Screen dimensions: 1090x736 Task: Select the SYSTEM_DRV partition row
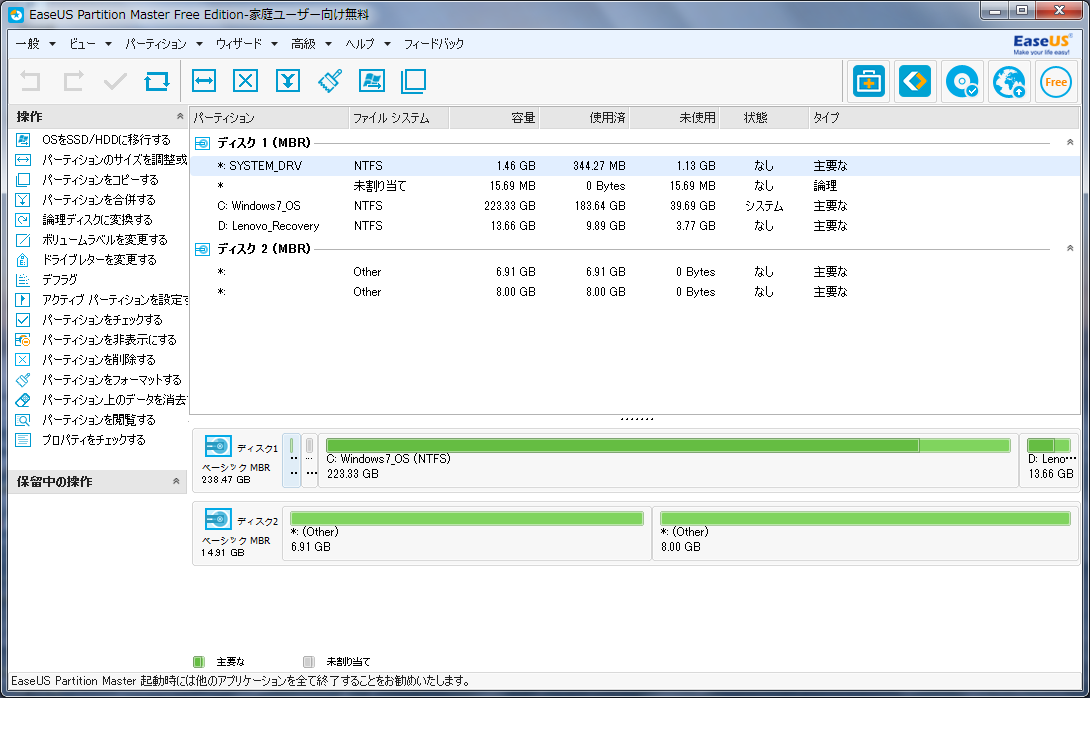[635, 166]
